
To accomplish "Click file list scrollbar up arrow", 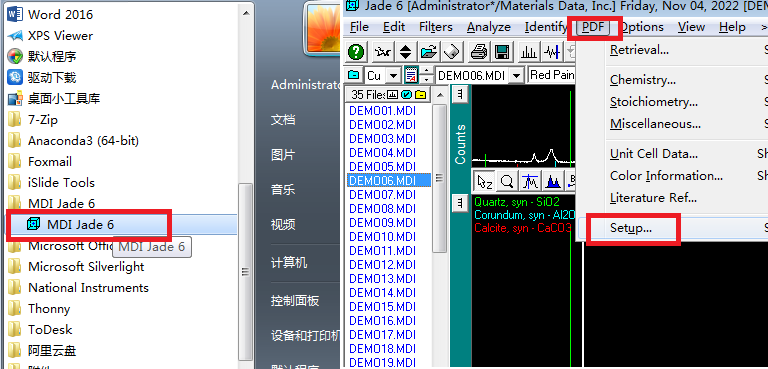I will click(440, 95).
